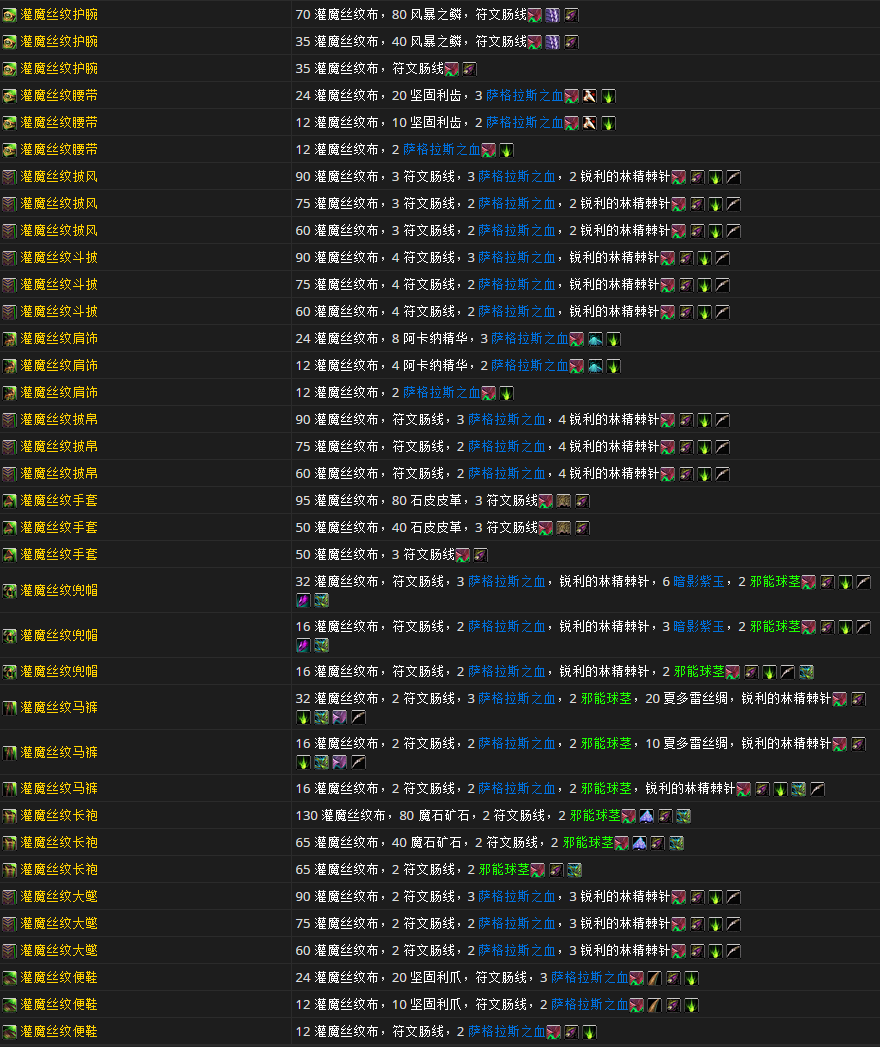The height and width of the screenshot is (1047, 880).
Task: Click green 萨格拉斯之血 icon in 12 灌魔丝纹布, 10 坚固利齿 row
Action: pyautogui.click(x=608, y=123)
